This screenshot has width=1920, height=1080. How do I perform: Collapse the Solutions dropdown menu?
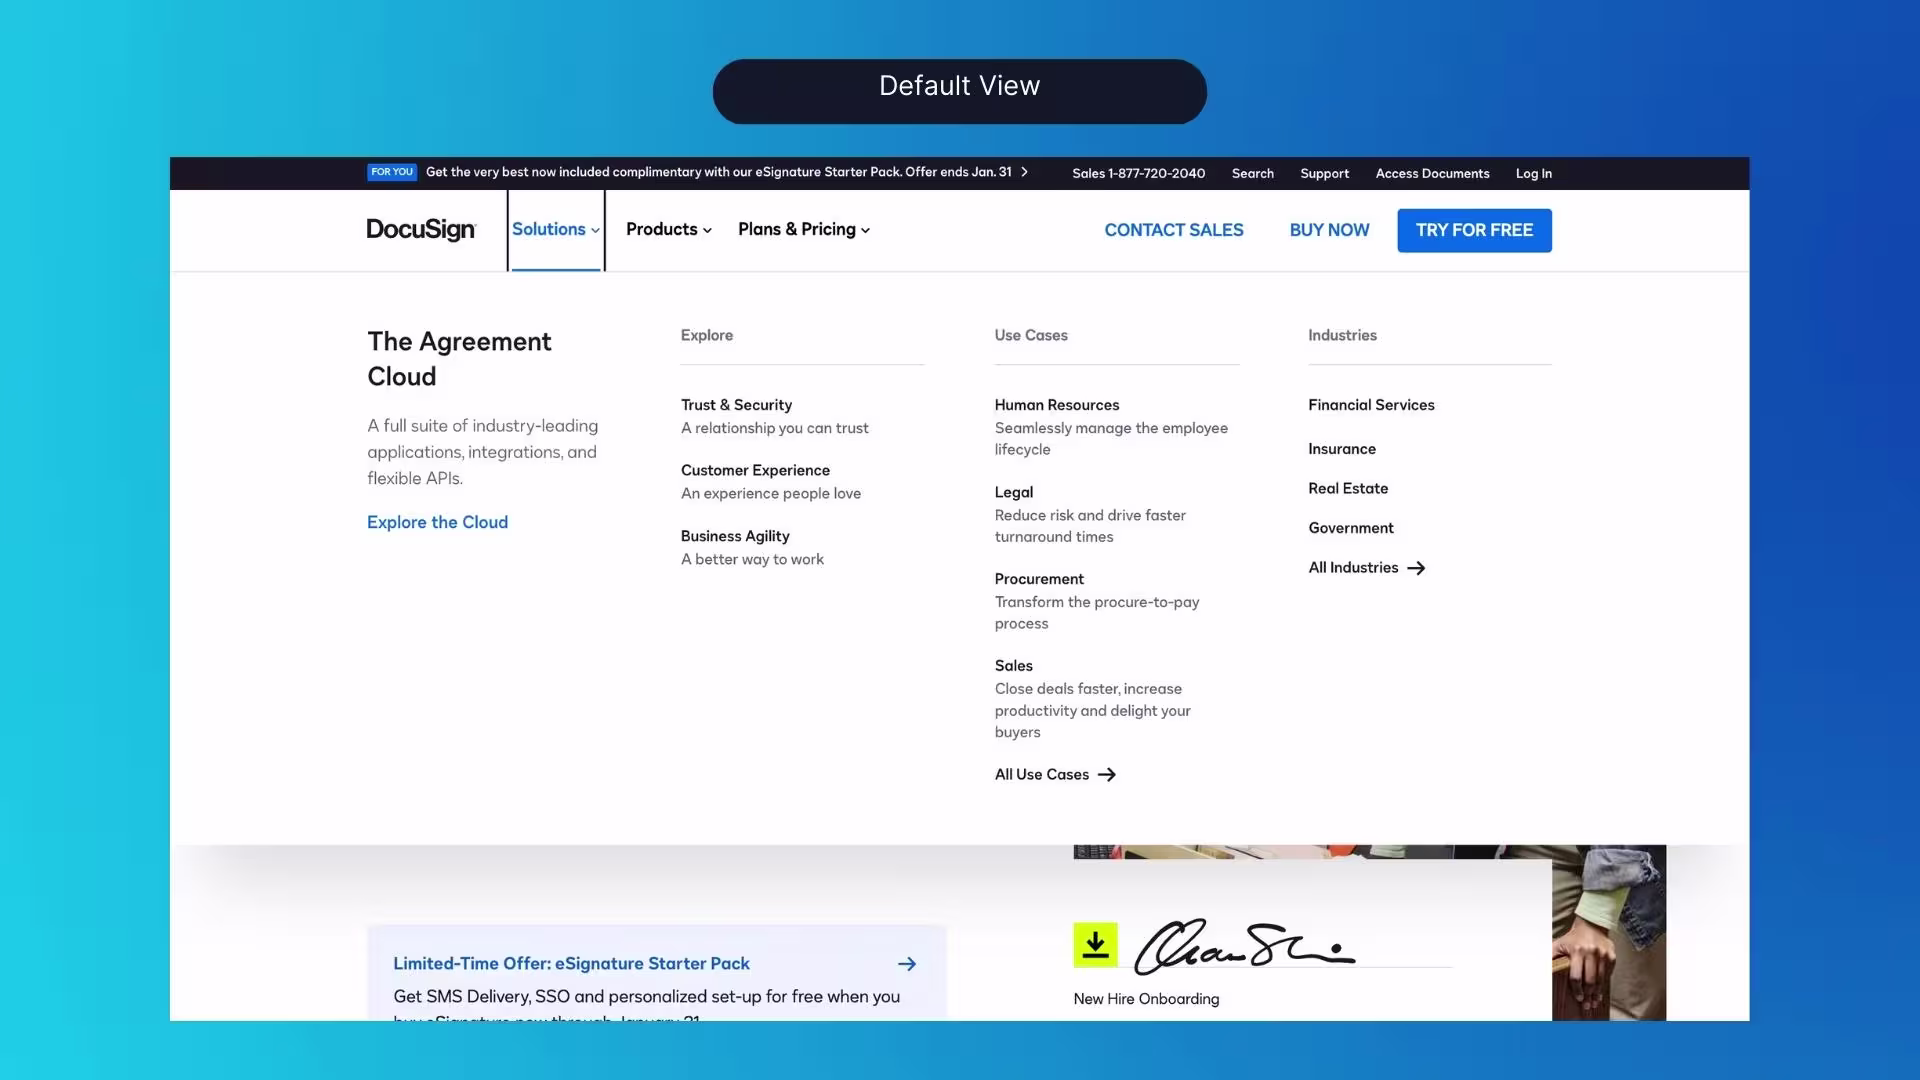[x=556, y=230]
